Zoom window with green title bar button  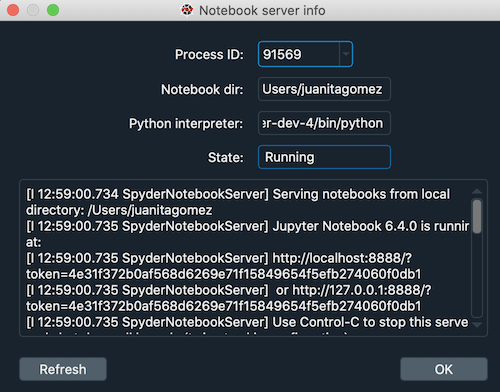tap(53, 10)
